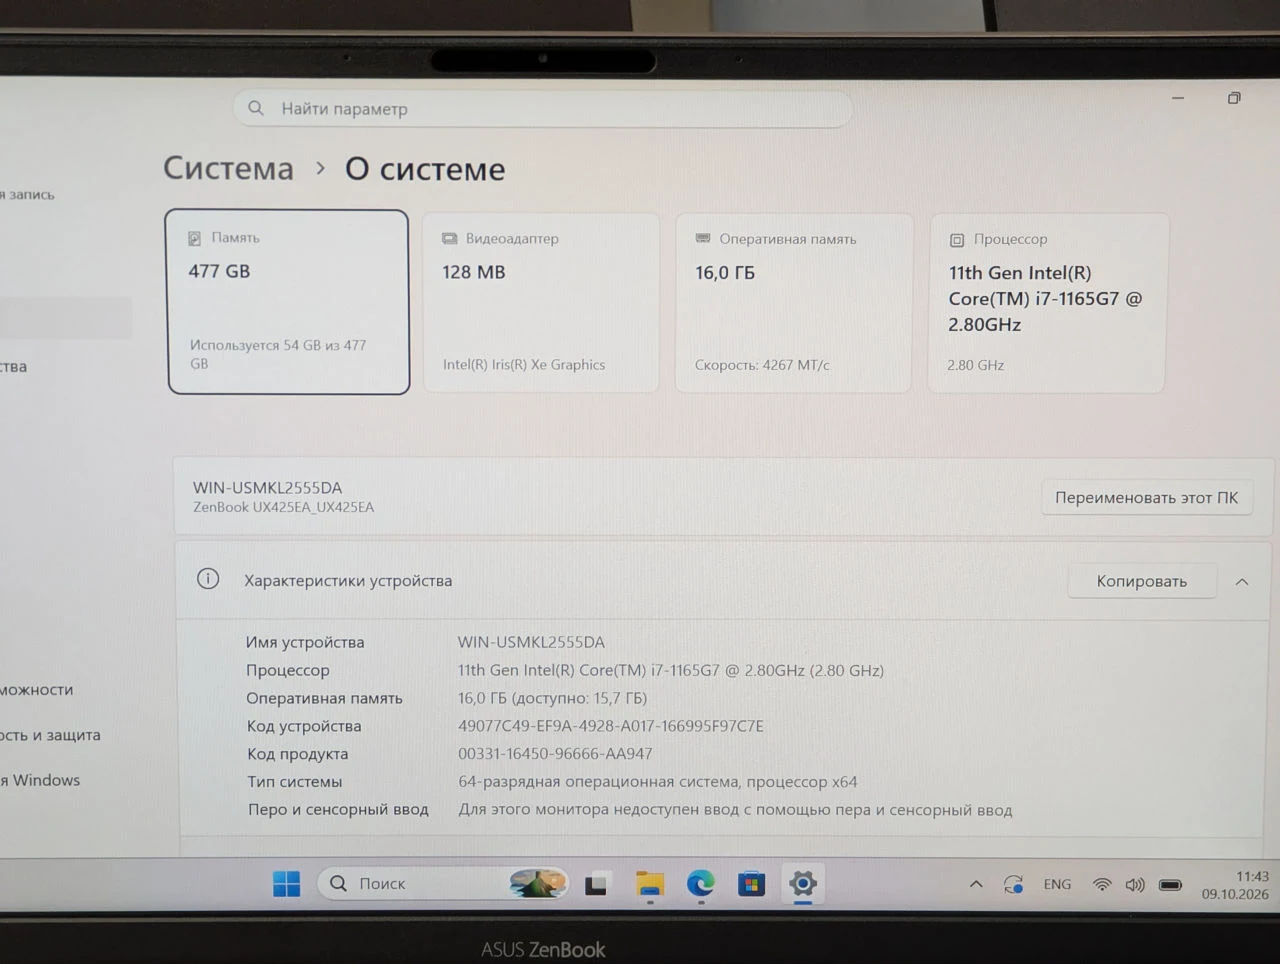Click the Процессор card CPU icon

(957, 240)
